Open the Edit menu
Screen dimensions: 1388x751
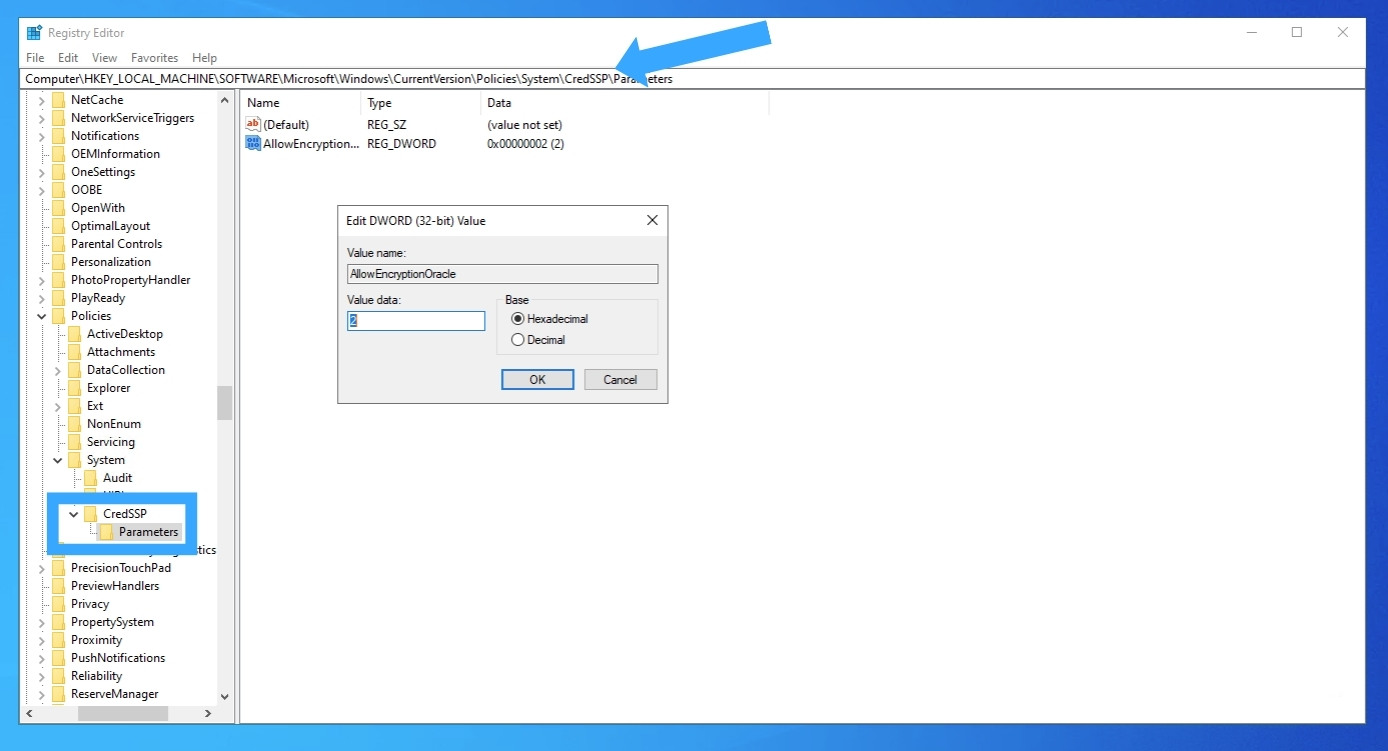[68, 58]
